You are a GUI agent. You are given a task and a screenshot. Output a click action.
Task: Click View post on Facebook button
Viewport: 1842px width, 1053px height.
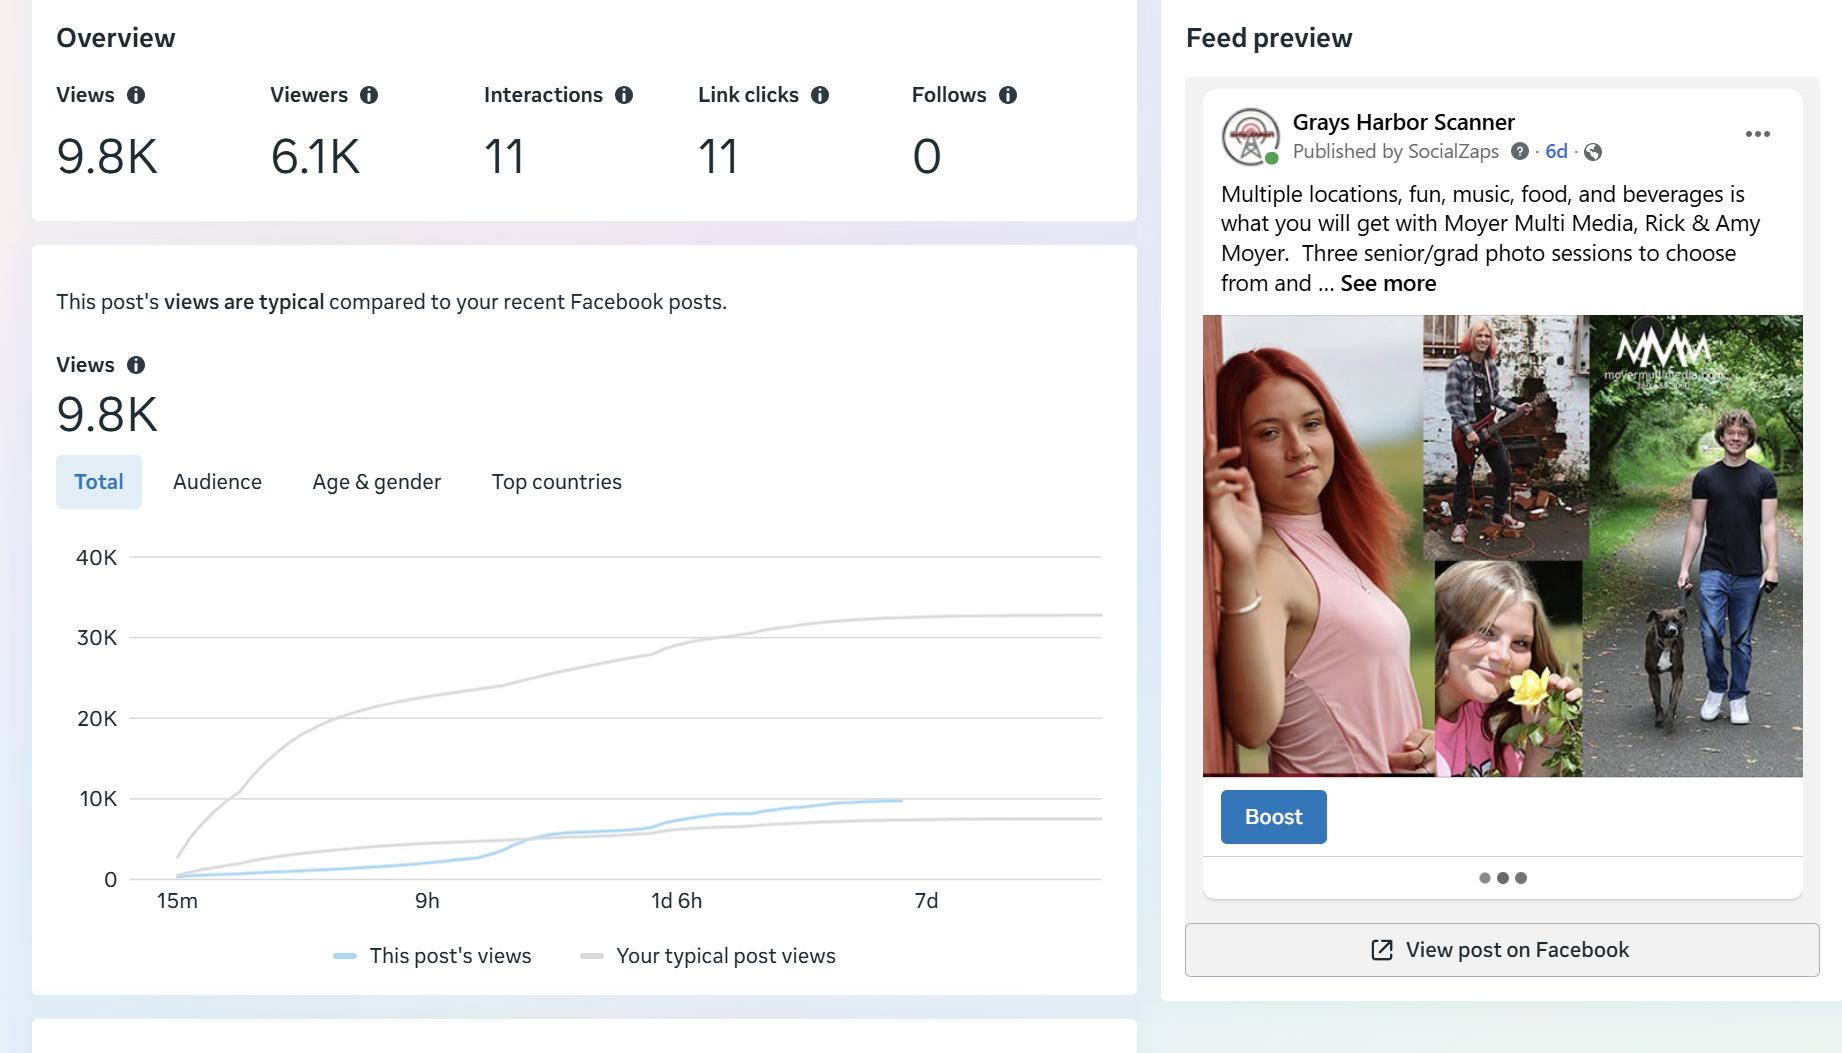pos(1502,950)
